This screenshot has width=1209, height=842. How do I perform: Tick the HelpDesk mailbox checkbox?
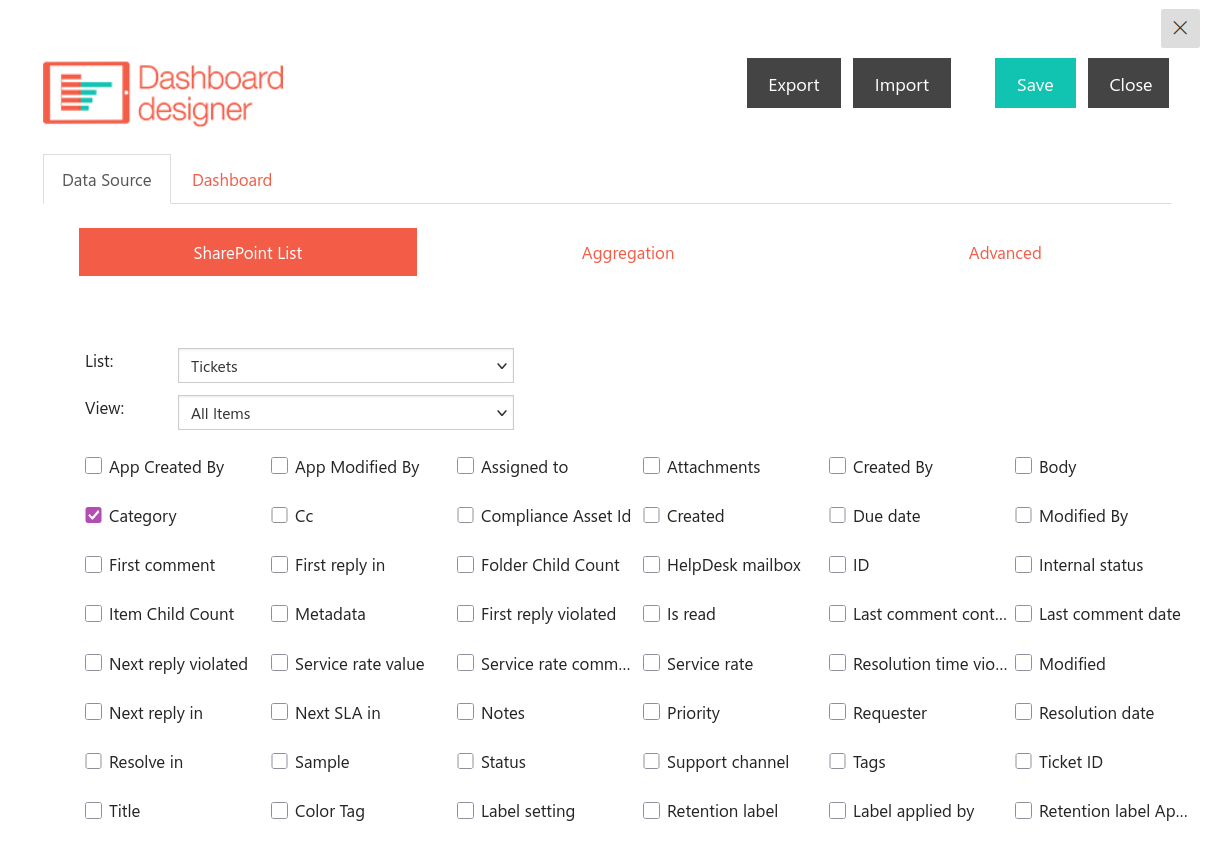[x=651, y=564]
